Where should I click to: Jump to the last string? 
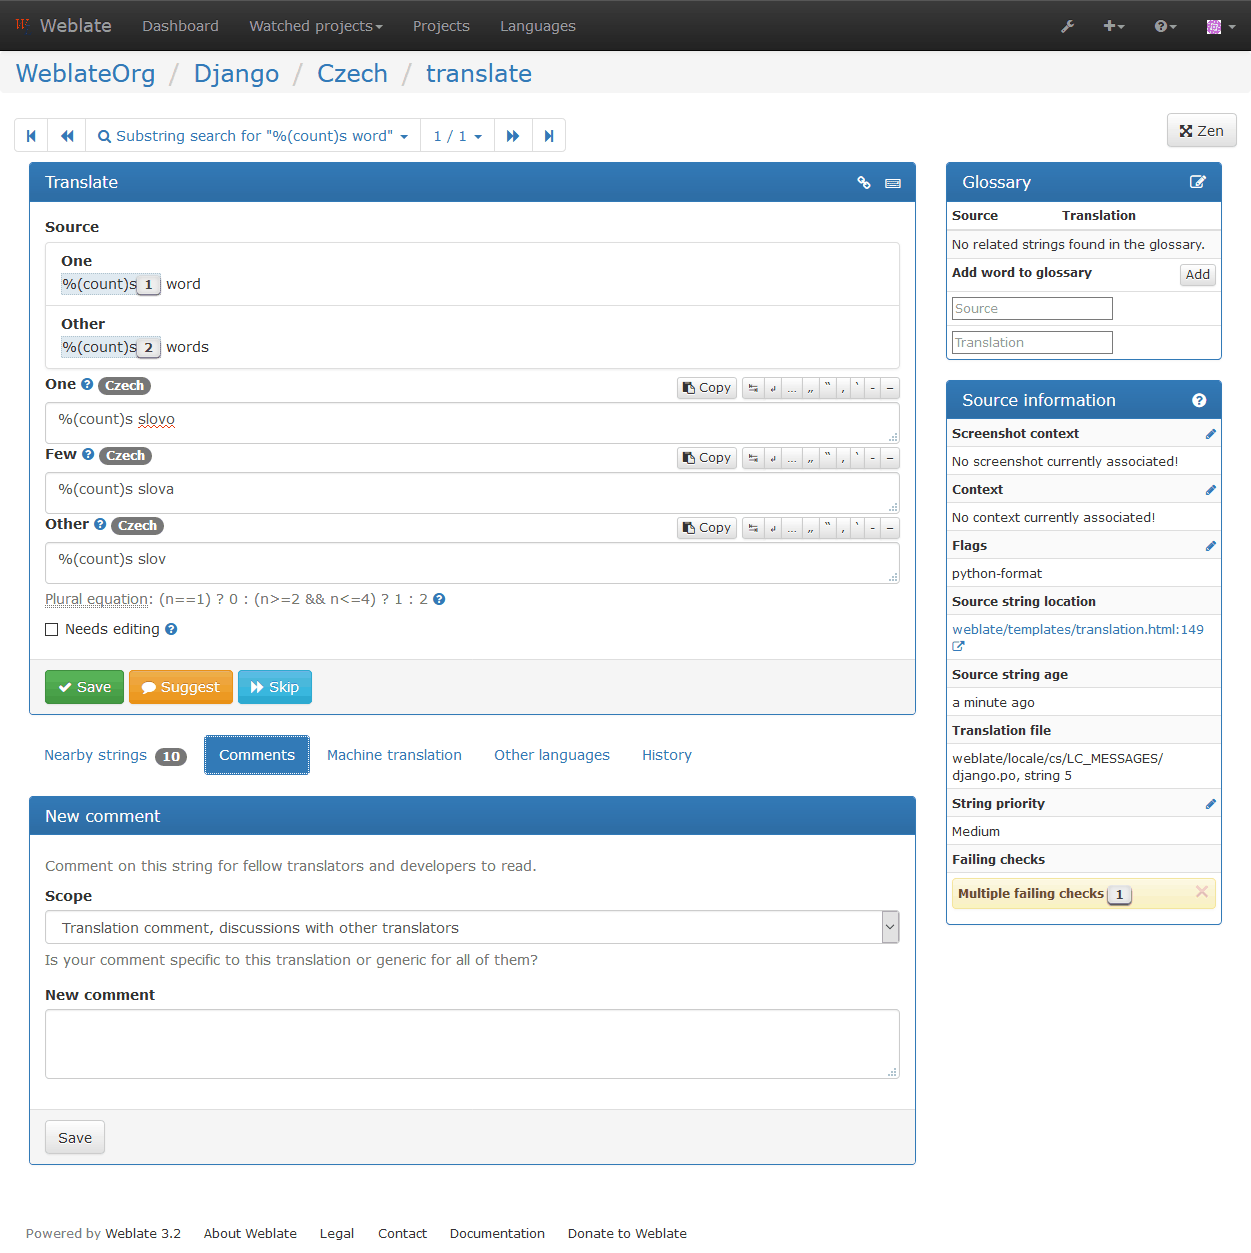coord(549,136)
